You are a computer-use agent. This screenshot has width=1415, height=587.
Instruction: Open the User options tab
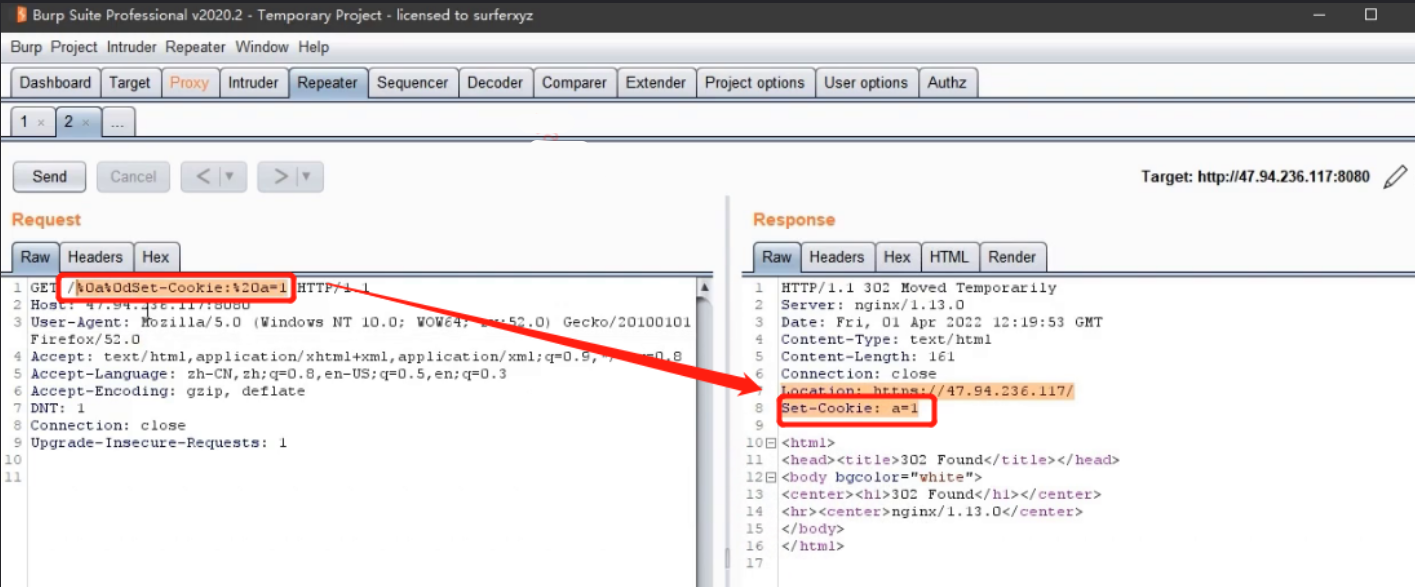click(866, 83)
